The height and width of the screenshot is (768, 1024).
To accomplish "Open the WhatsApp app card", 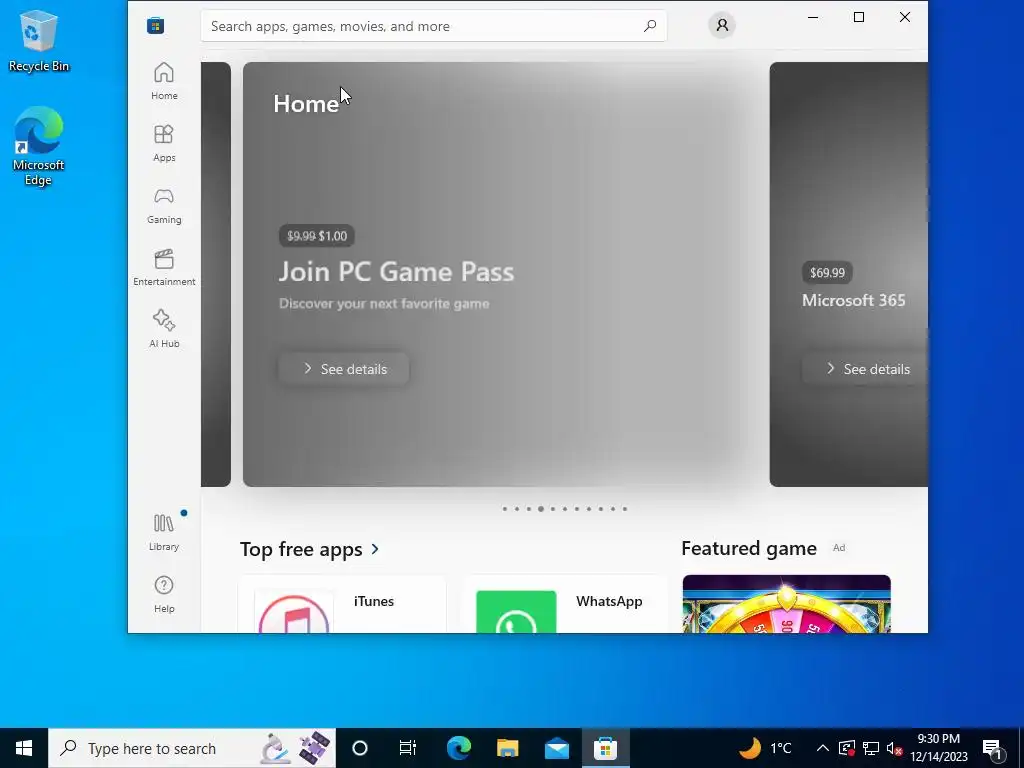I will (x=566, y=604).
